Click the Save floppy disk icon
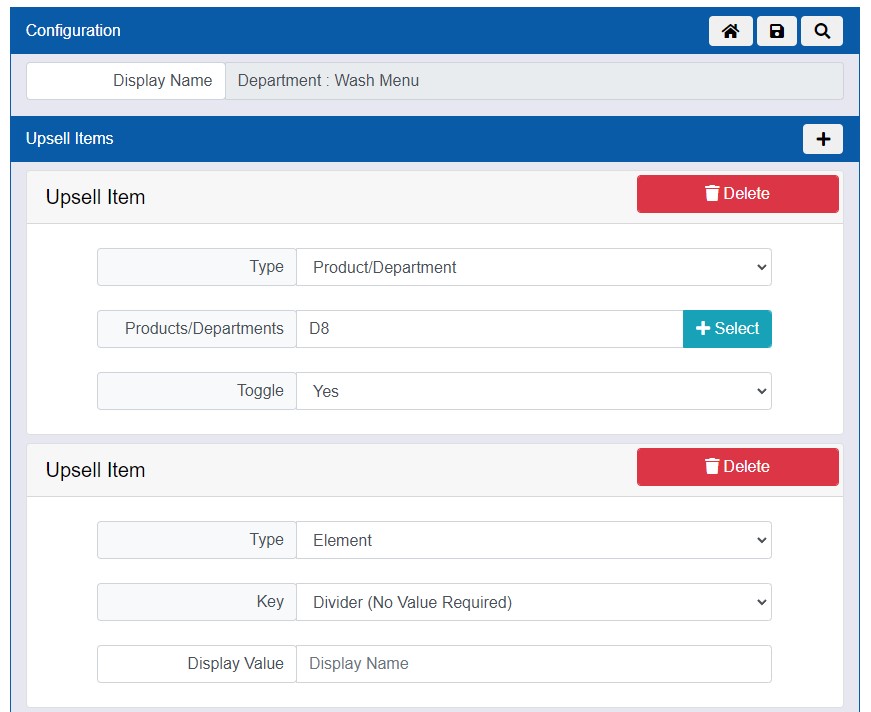This screenshot has width=871, height=712. point(776,31)
